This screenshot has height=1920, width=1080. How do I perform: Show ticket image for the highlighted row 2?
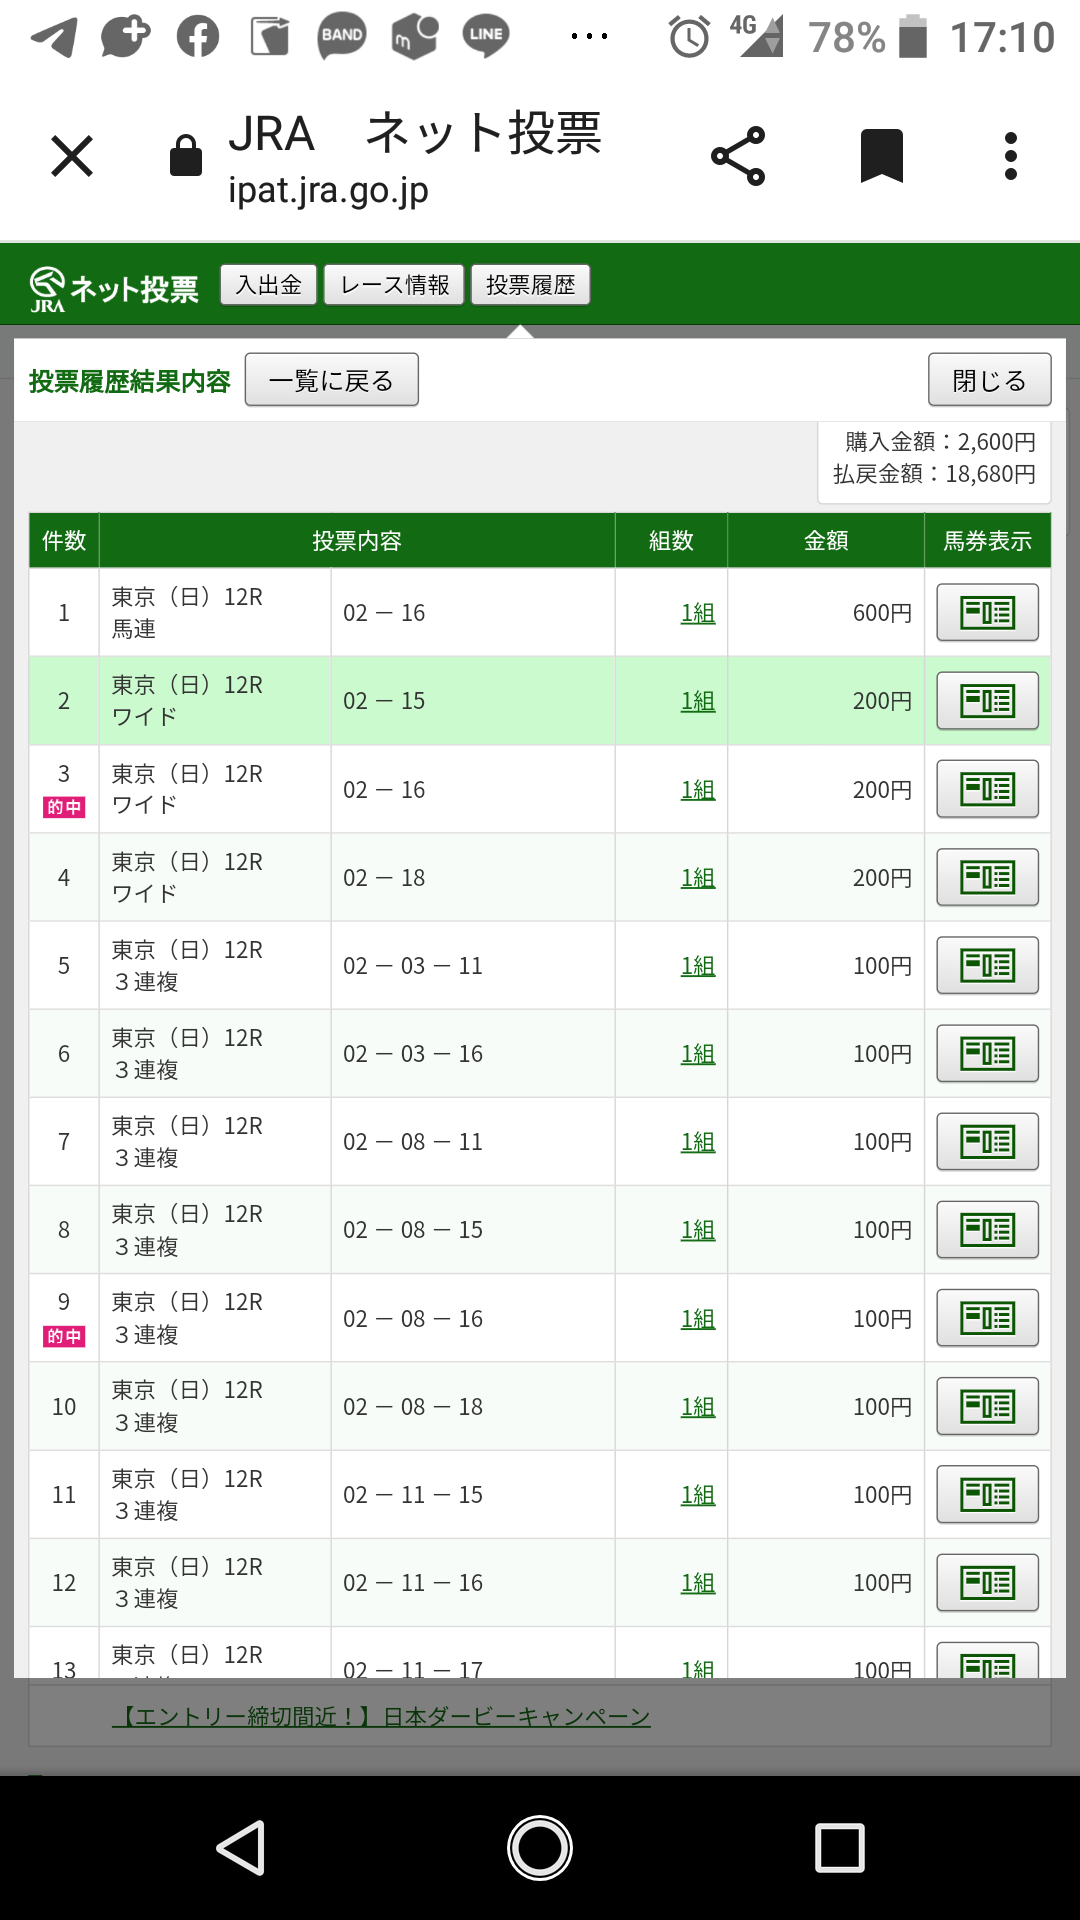987,701
